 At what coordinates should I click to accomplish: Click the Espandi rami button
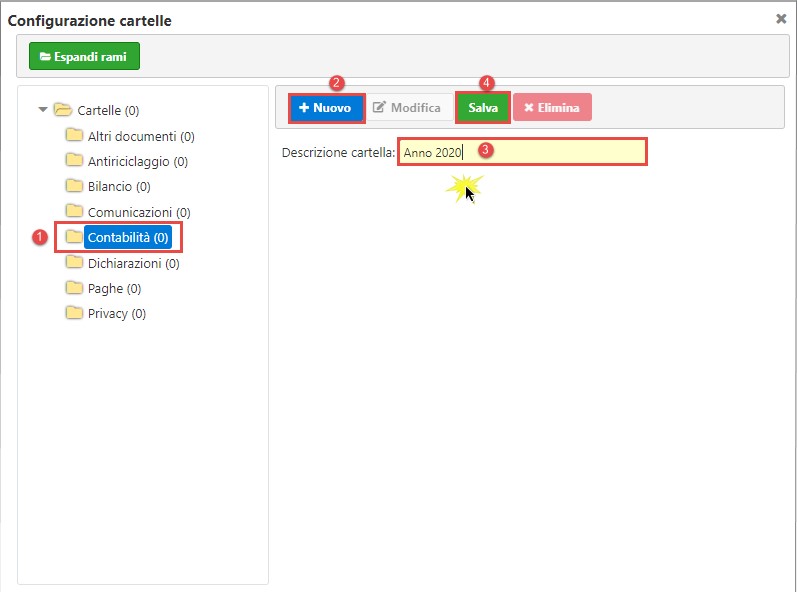tap(84, 57)
